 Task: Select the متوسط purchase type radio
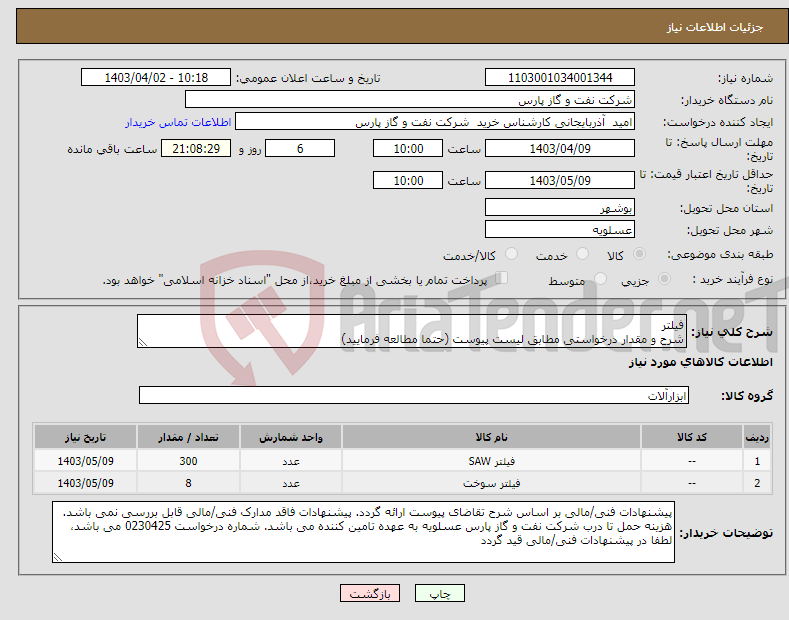pos(600,278)
